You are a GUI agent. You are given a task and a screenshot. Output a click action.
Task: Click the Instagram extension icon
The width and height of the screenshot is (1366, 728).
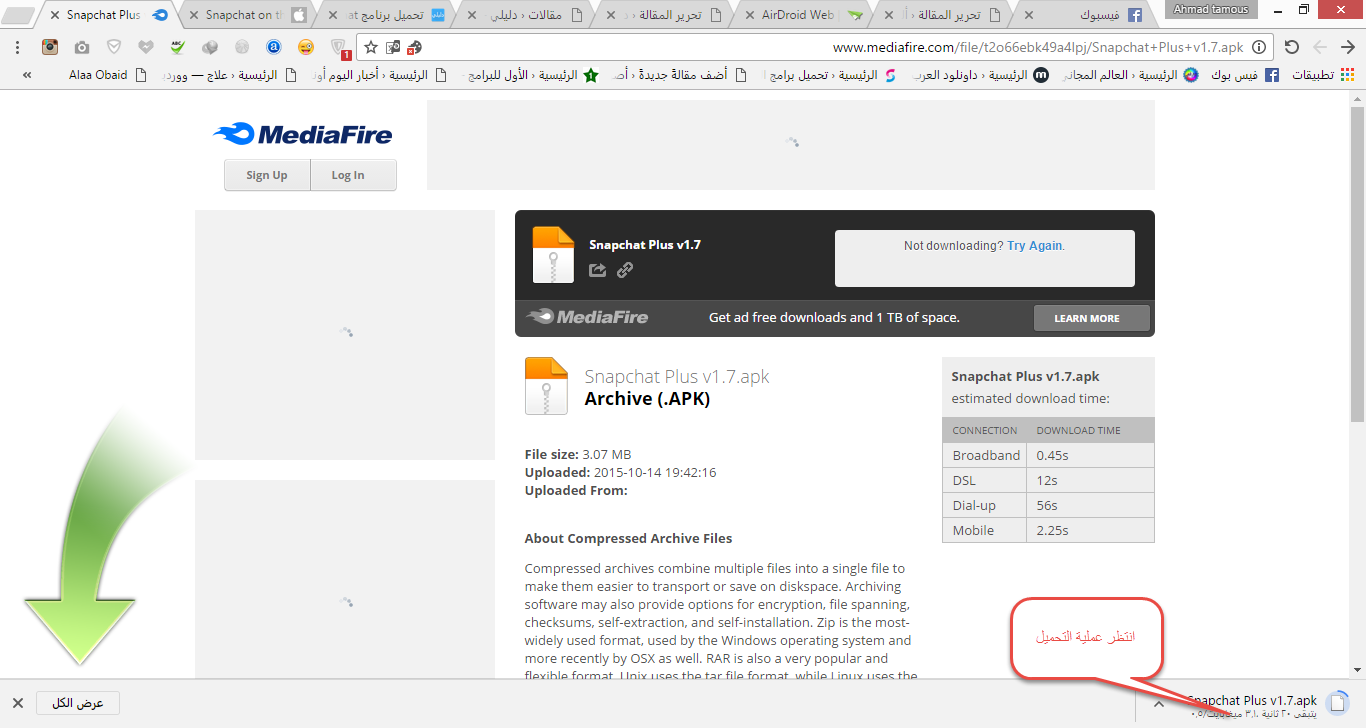[x=50, y=47]
